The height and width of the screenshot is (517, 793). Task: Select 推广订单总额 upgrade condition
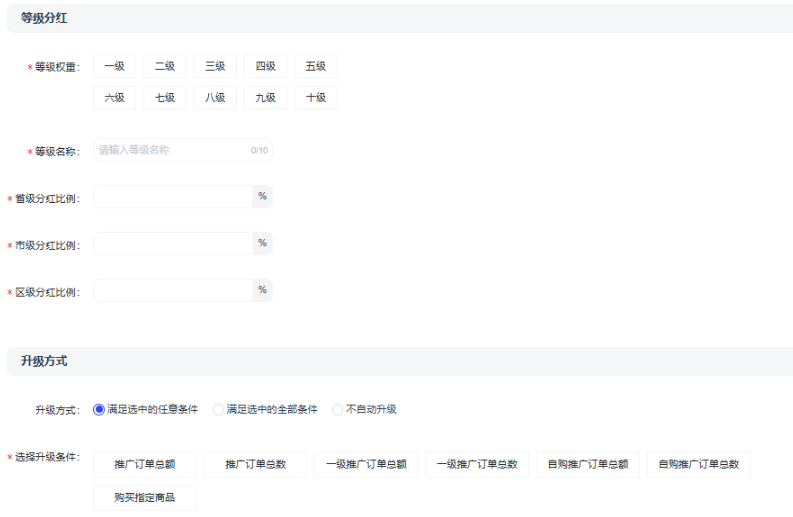[145, 465]
